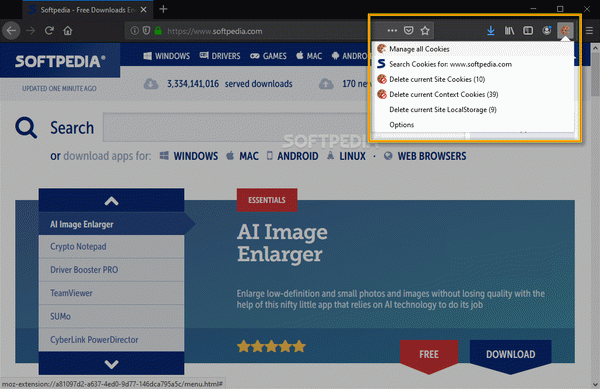The width and height of the screenshot is (600, 389).
Task: Open the GAMES category
Action: 268,56
